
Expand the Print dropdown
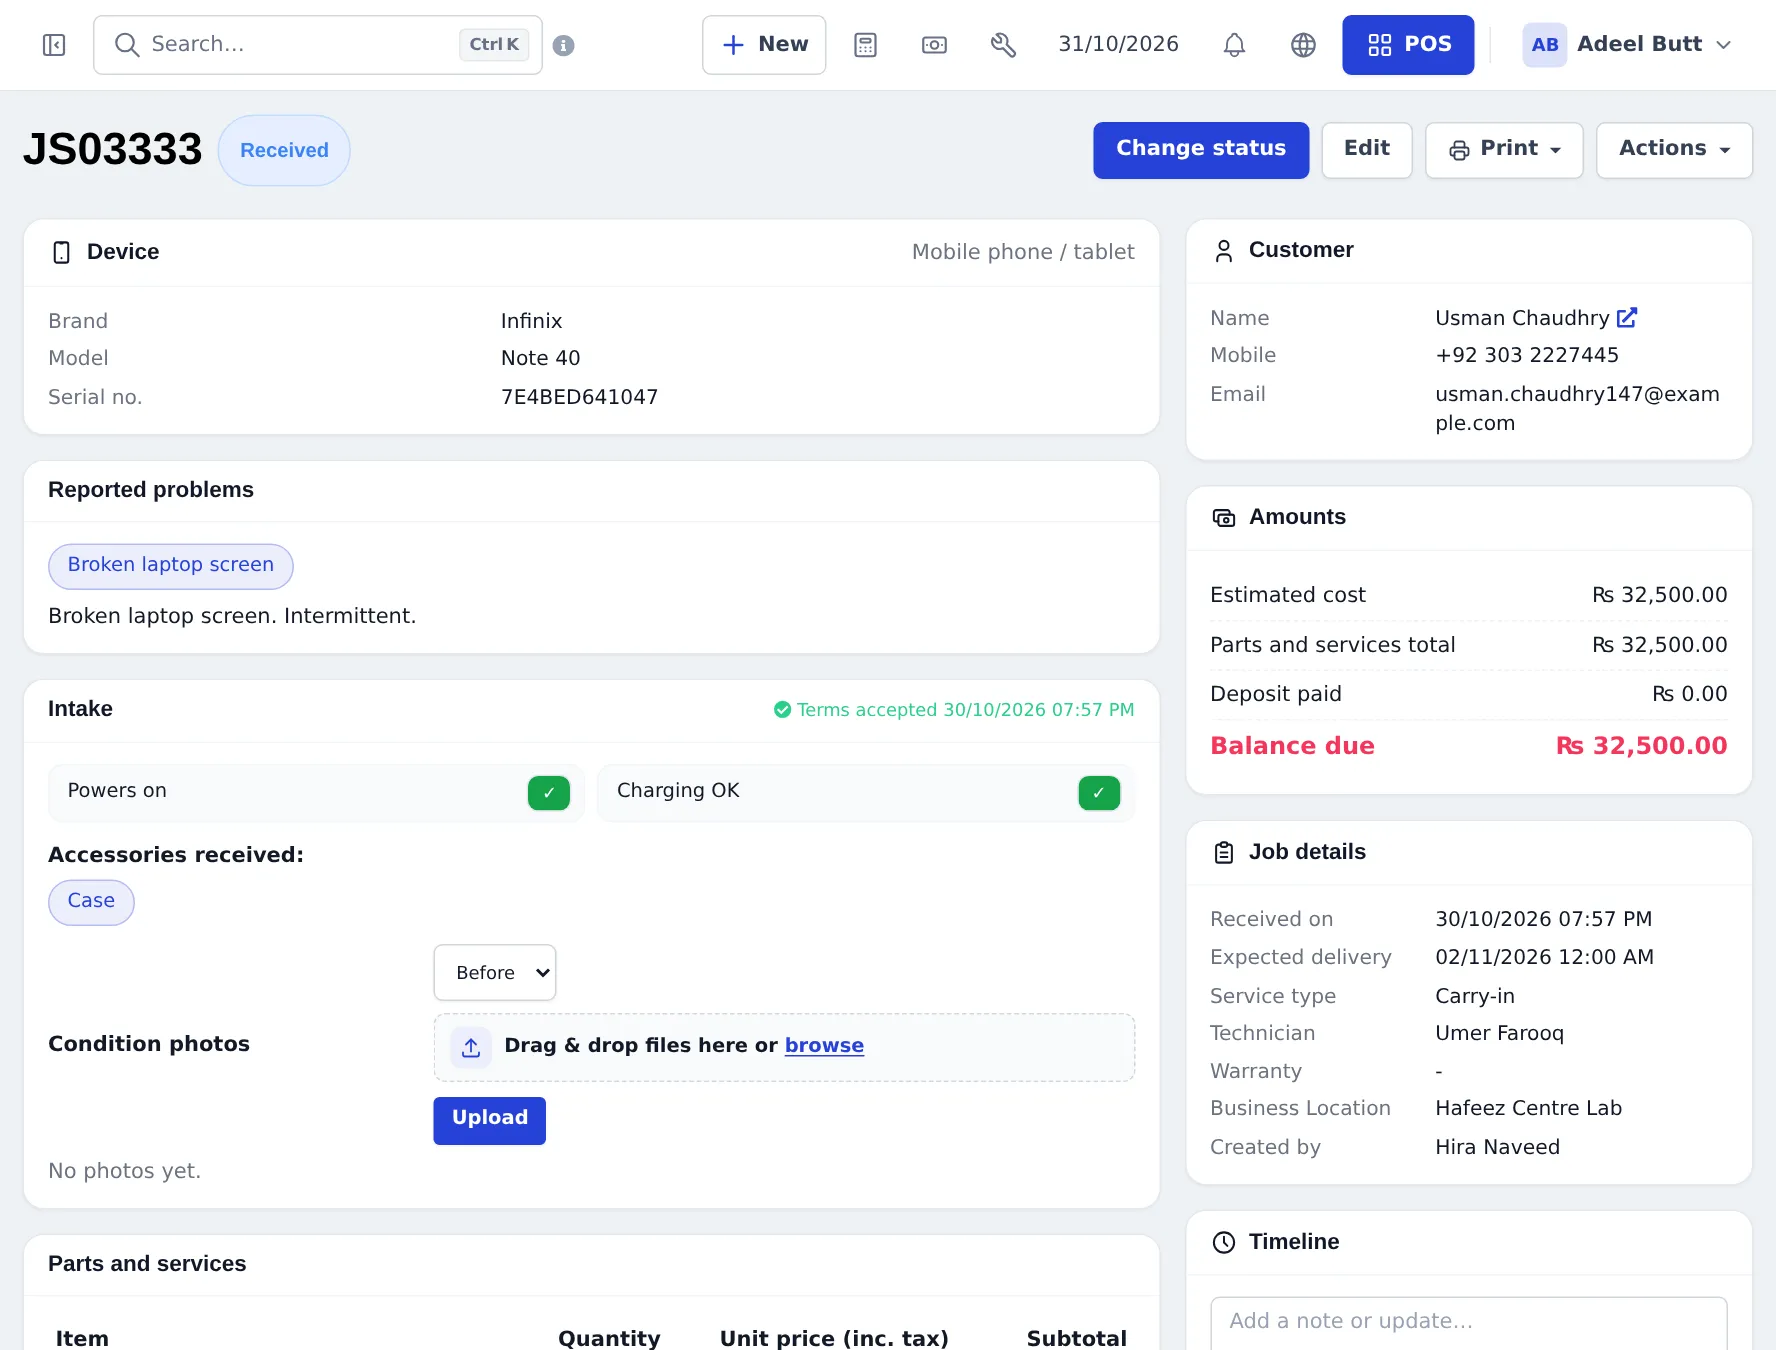coord(1504,150)
